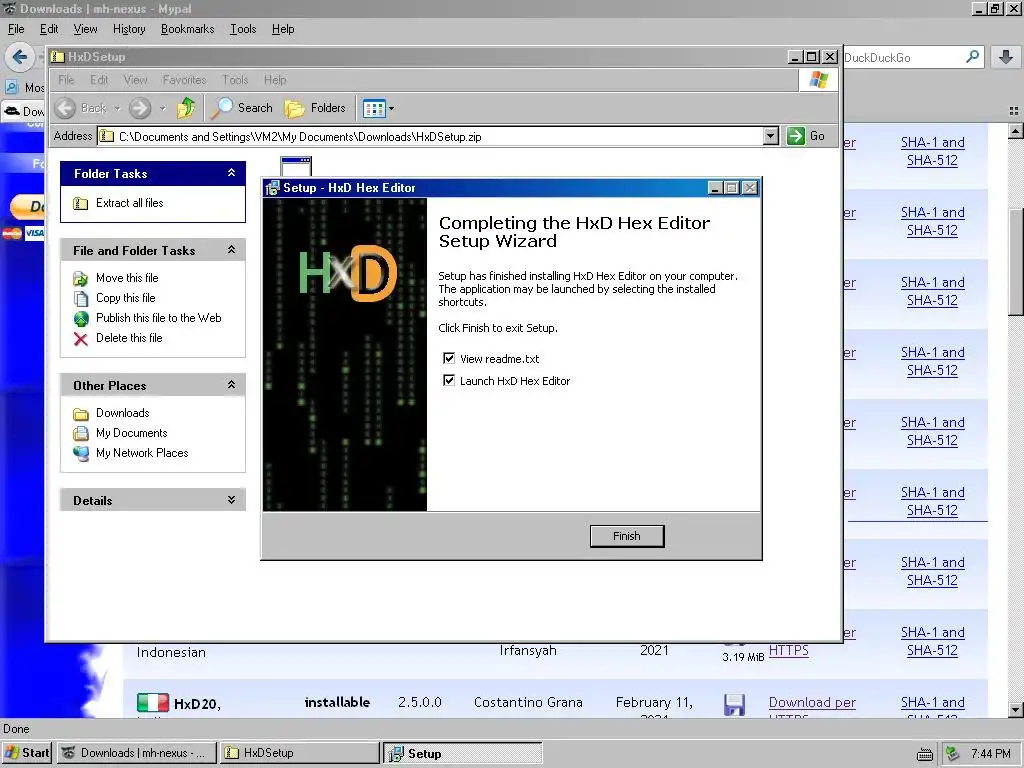Open Downloads in Other Places
Image resolution: width=1024 pixels, height=768 pixels.
click(122, 413)
